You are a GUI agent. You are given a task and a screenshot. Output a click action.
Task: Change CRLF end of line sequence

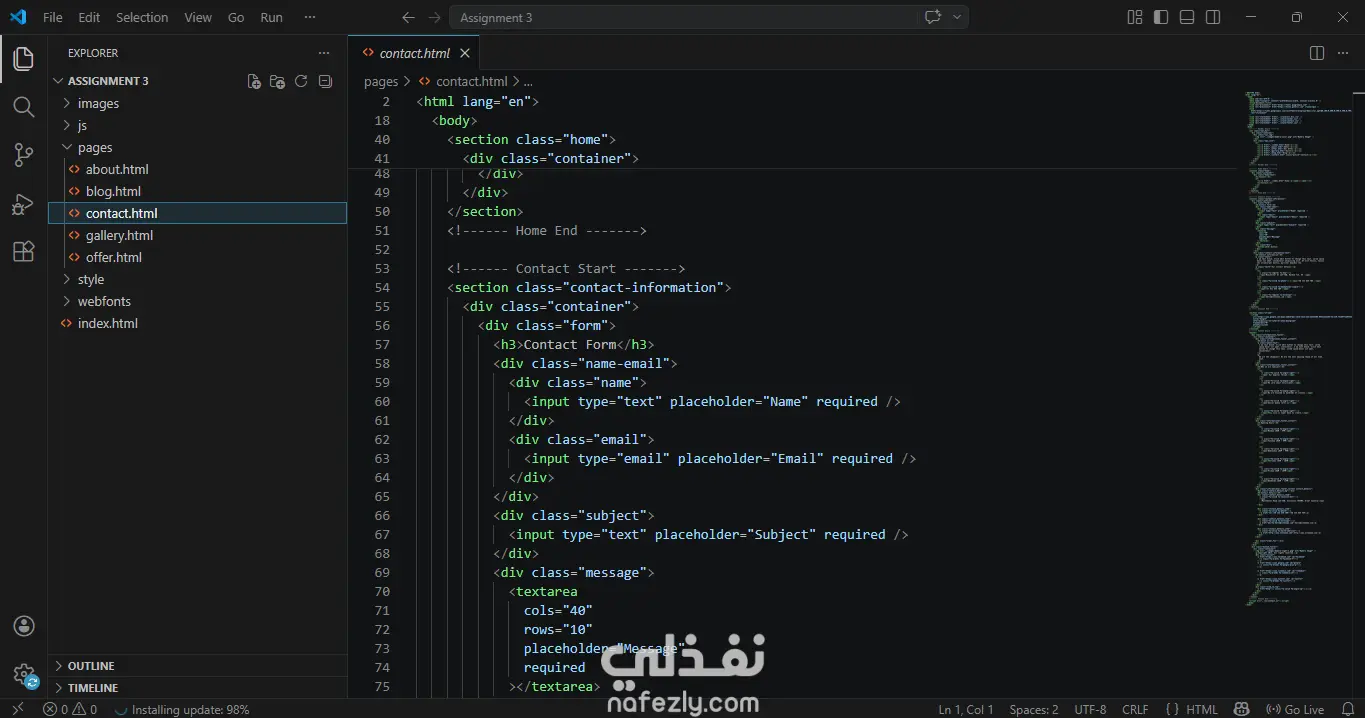pos(1135,709)
